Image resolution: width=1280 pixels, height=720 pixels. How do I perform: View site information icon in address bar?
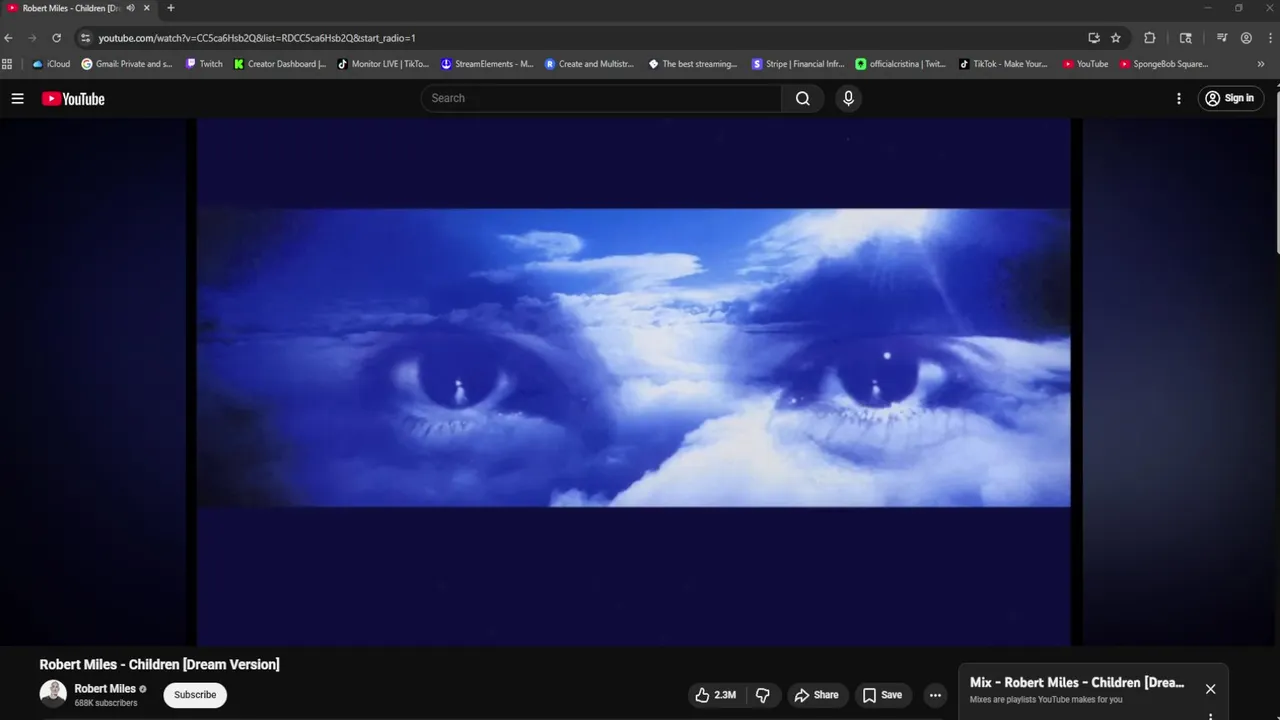pyautogui.click(x=86, y=38)
